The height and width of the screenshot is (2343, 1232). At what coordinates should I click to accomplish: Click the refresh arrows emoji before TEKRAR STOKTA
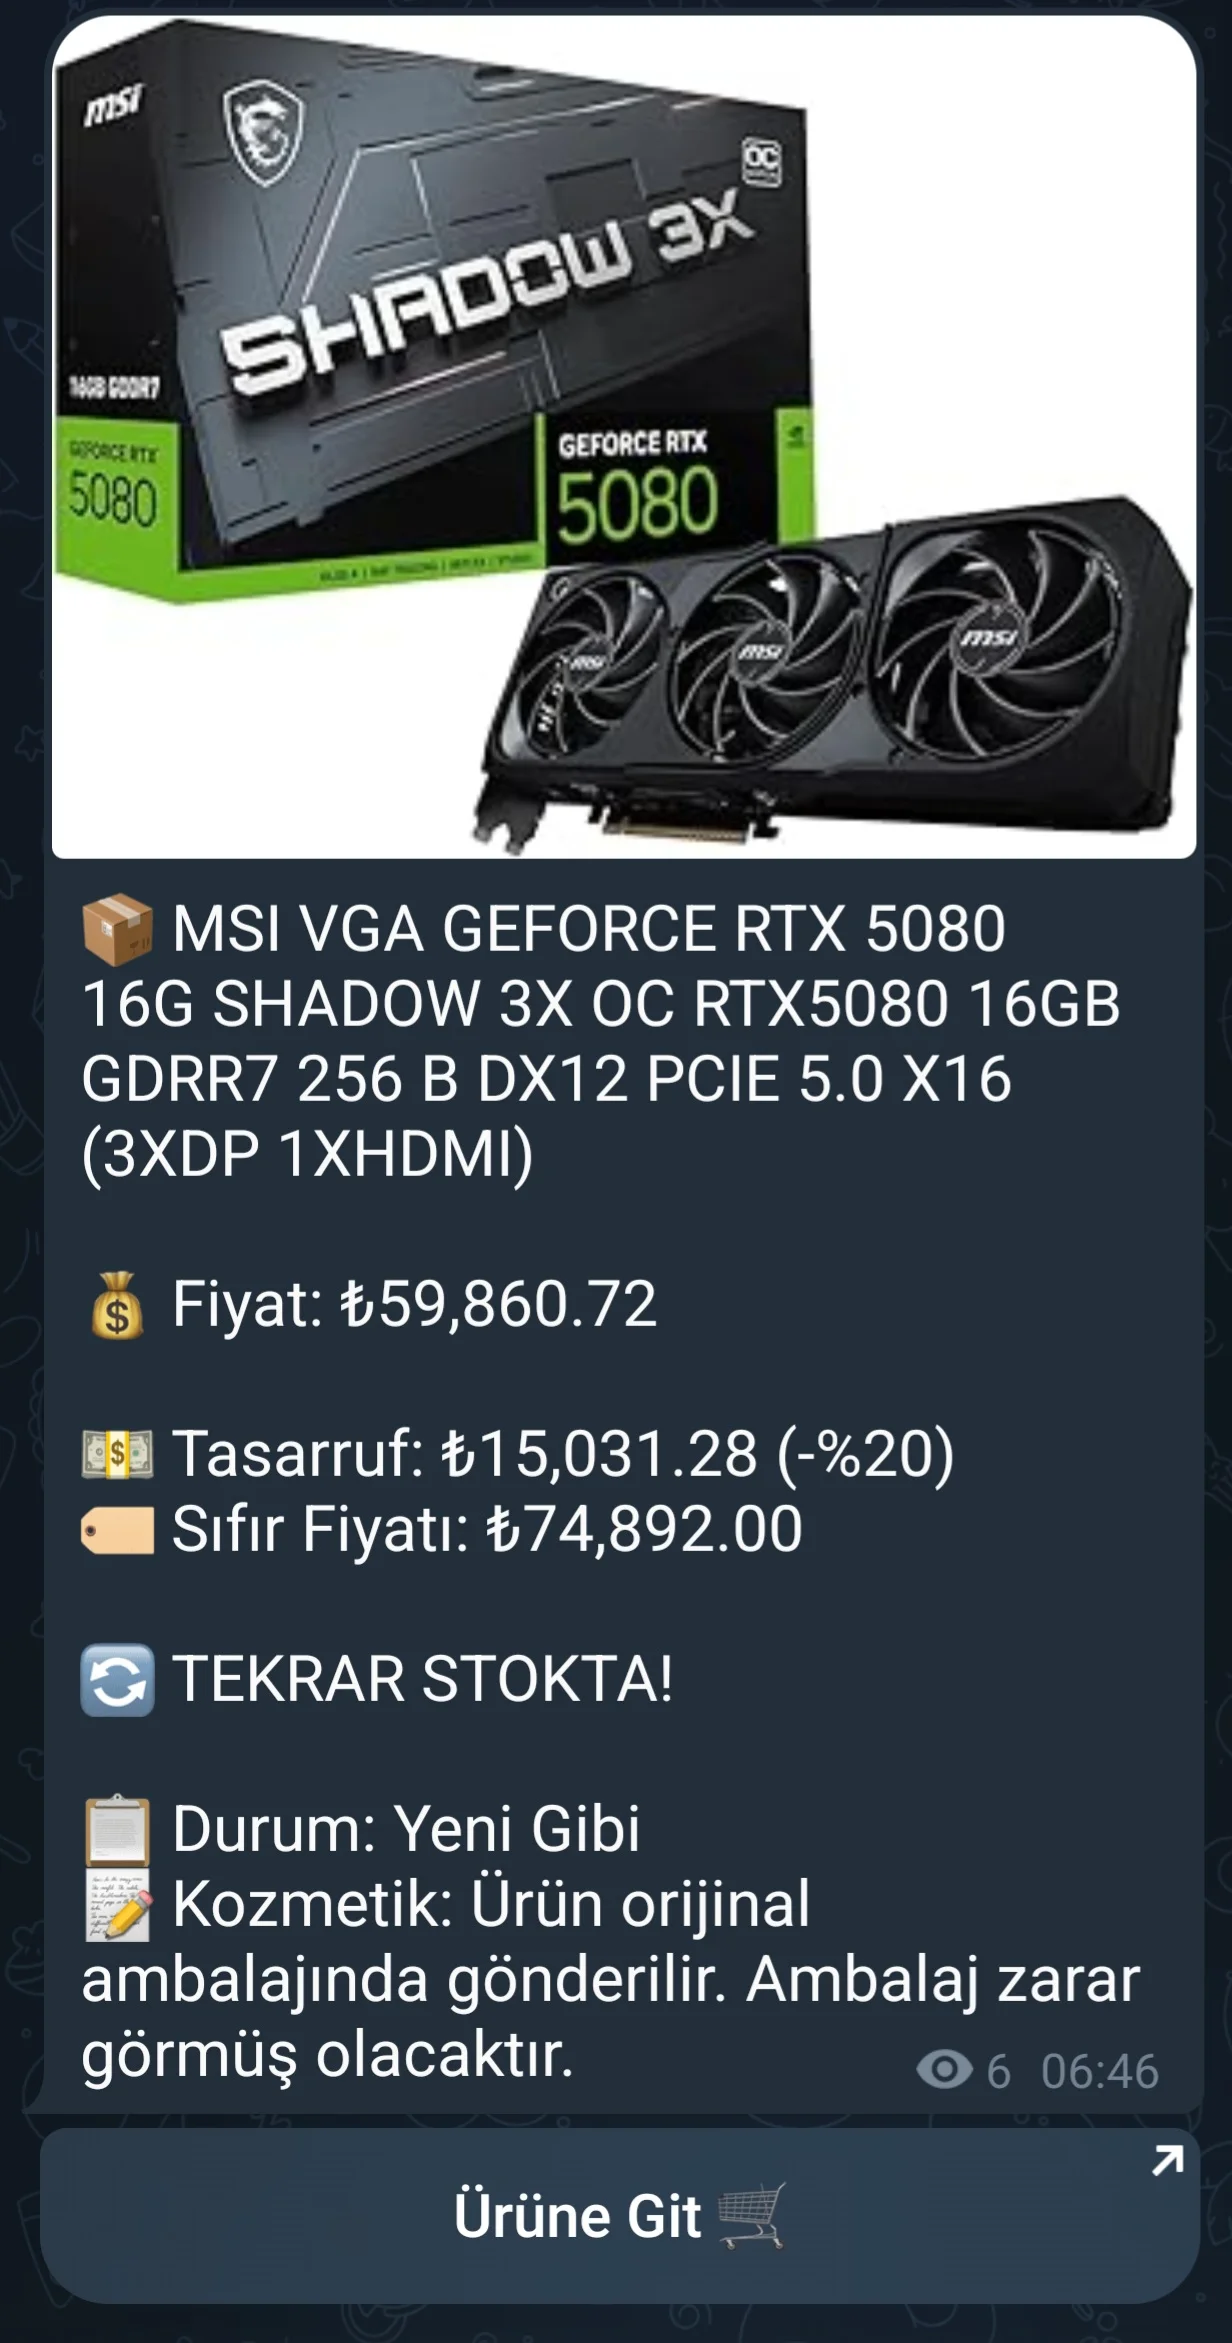click(118, 1680)
